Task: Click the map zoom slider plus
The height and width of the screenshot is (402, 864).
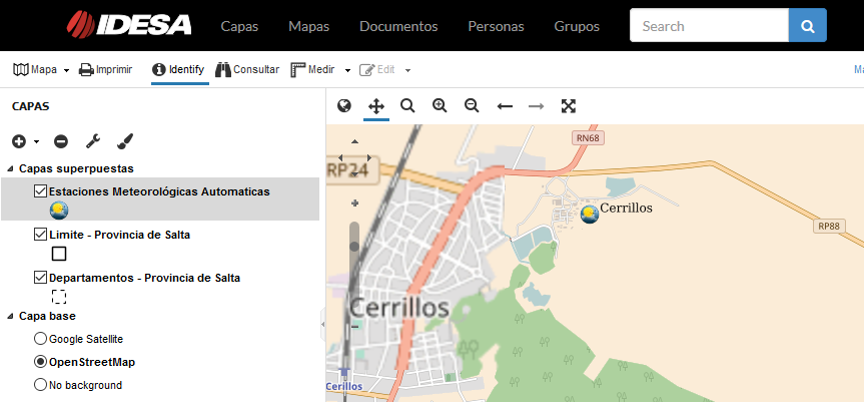Action: coord(354,204)
